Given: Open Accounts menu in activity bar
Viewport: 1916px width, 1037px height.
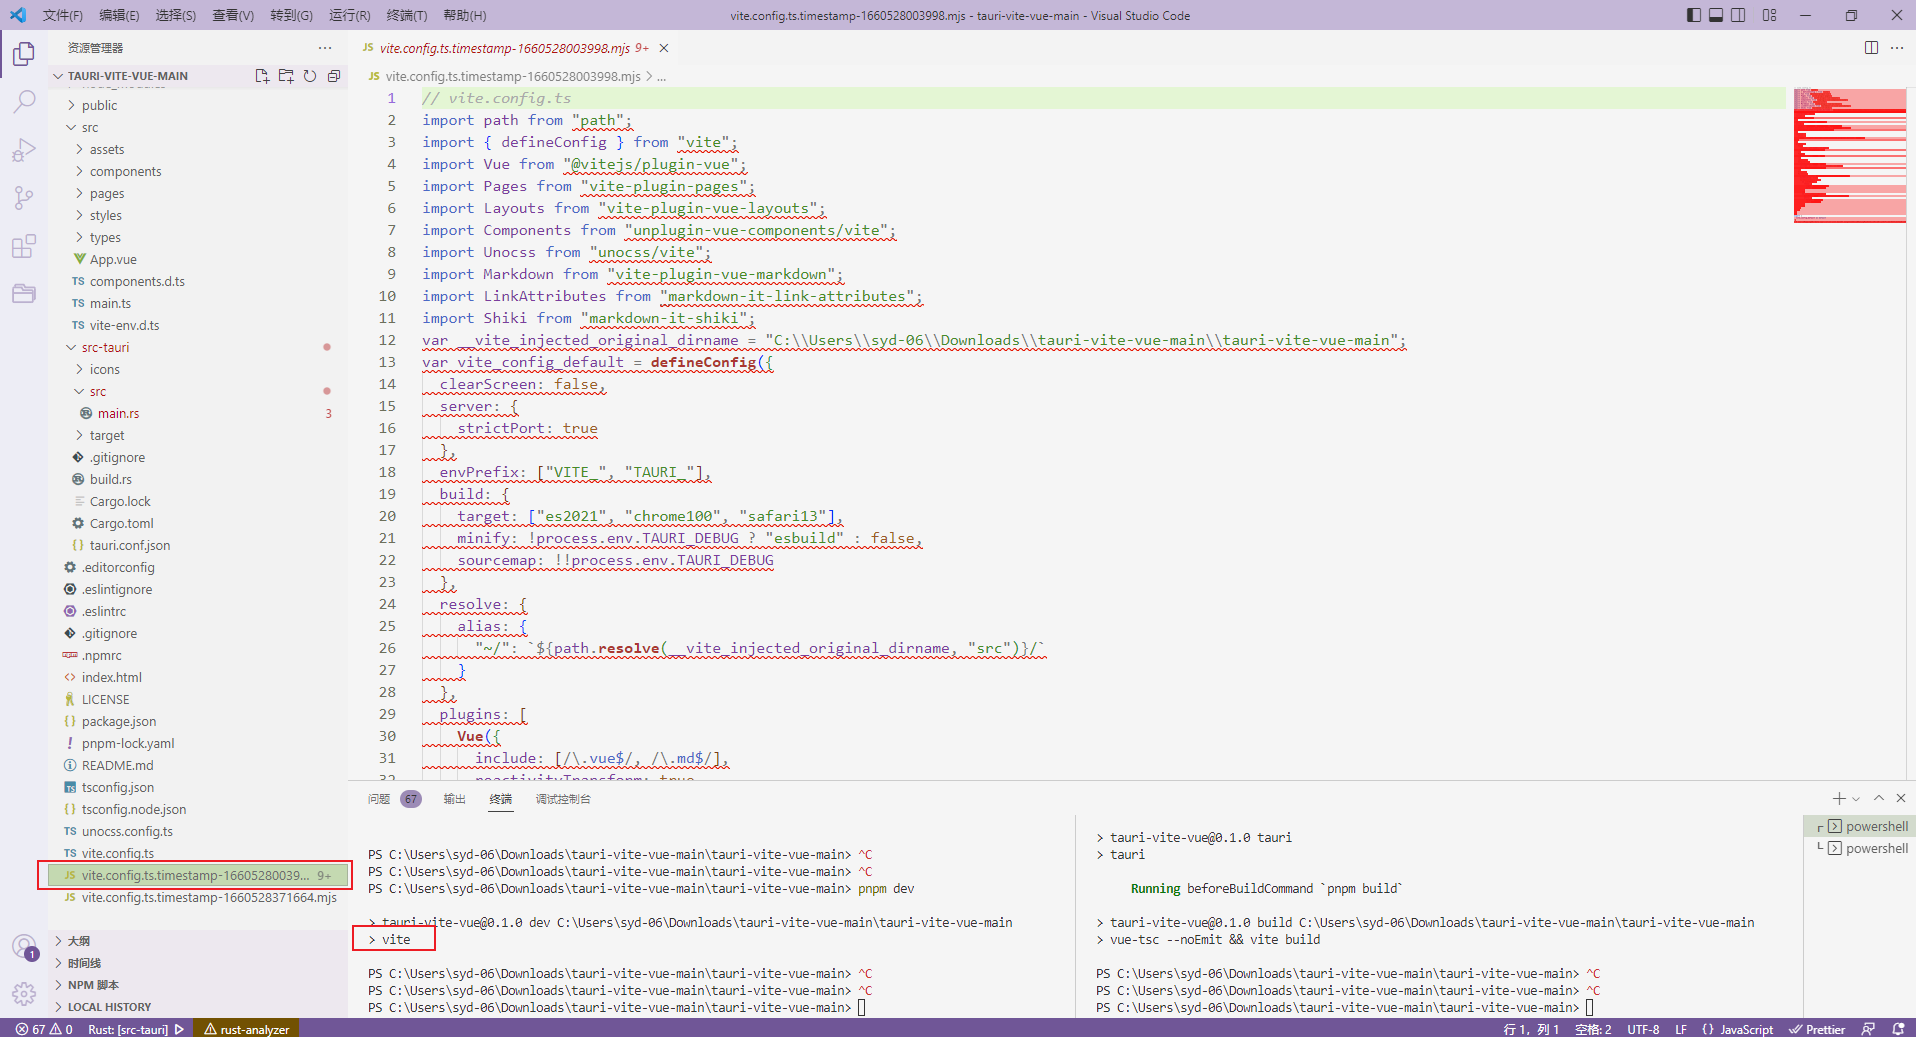Looking at the screenshot, I should 24,946.
